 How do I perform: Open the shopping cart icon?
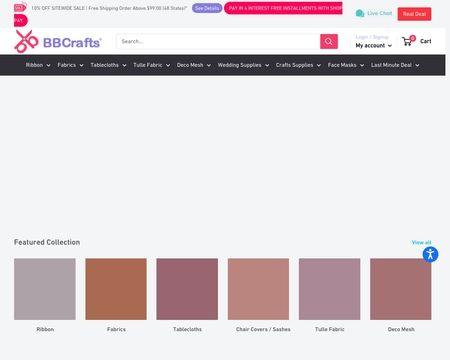click(x=408, y=41)
